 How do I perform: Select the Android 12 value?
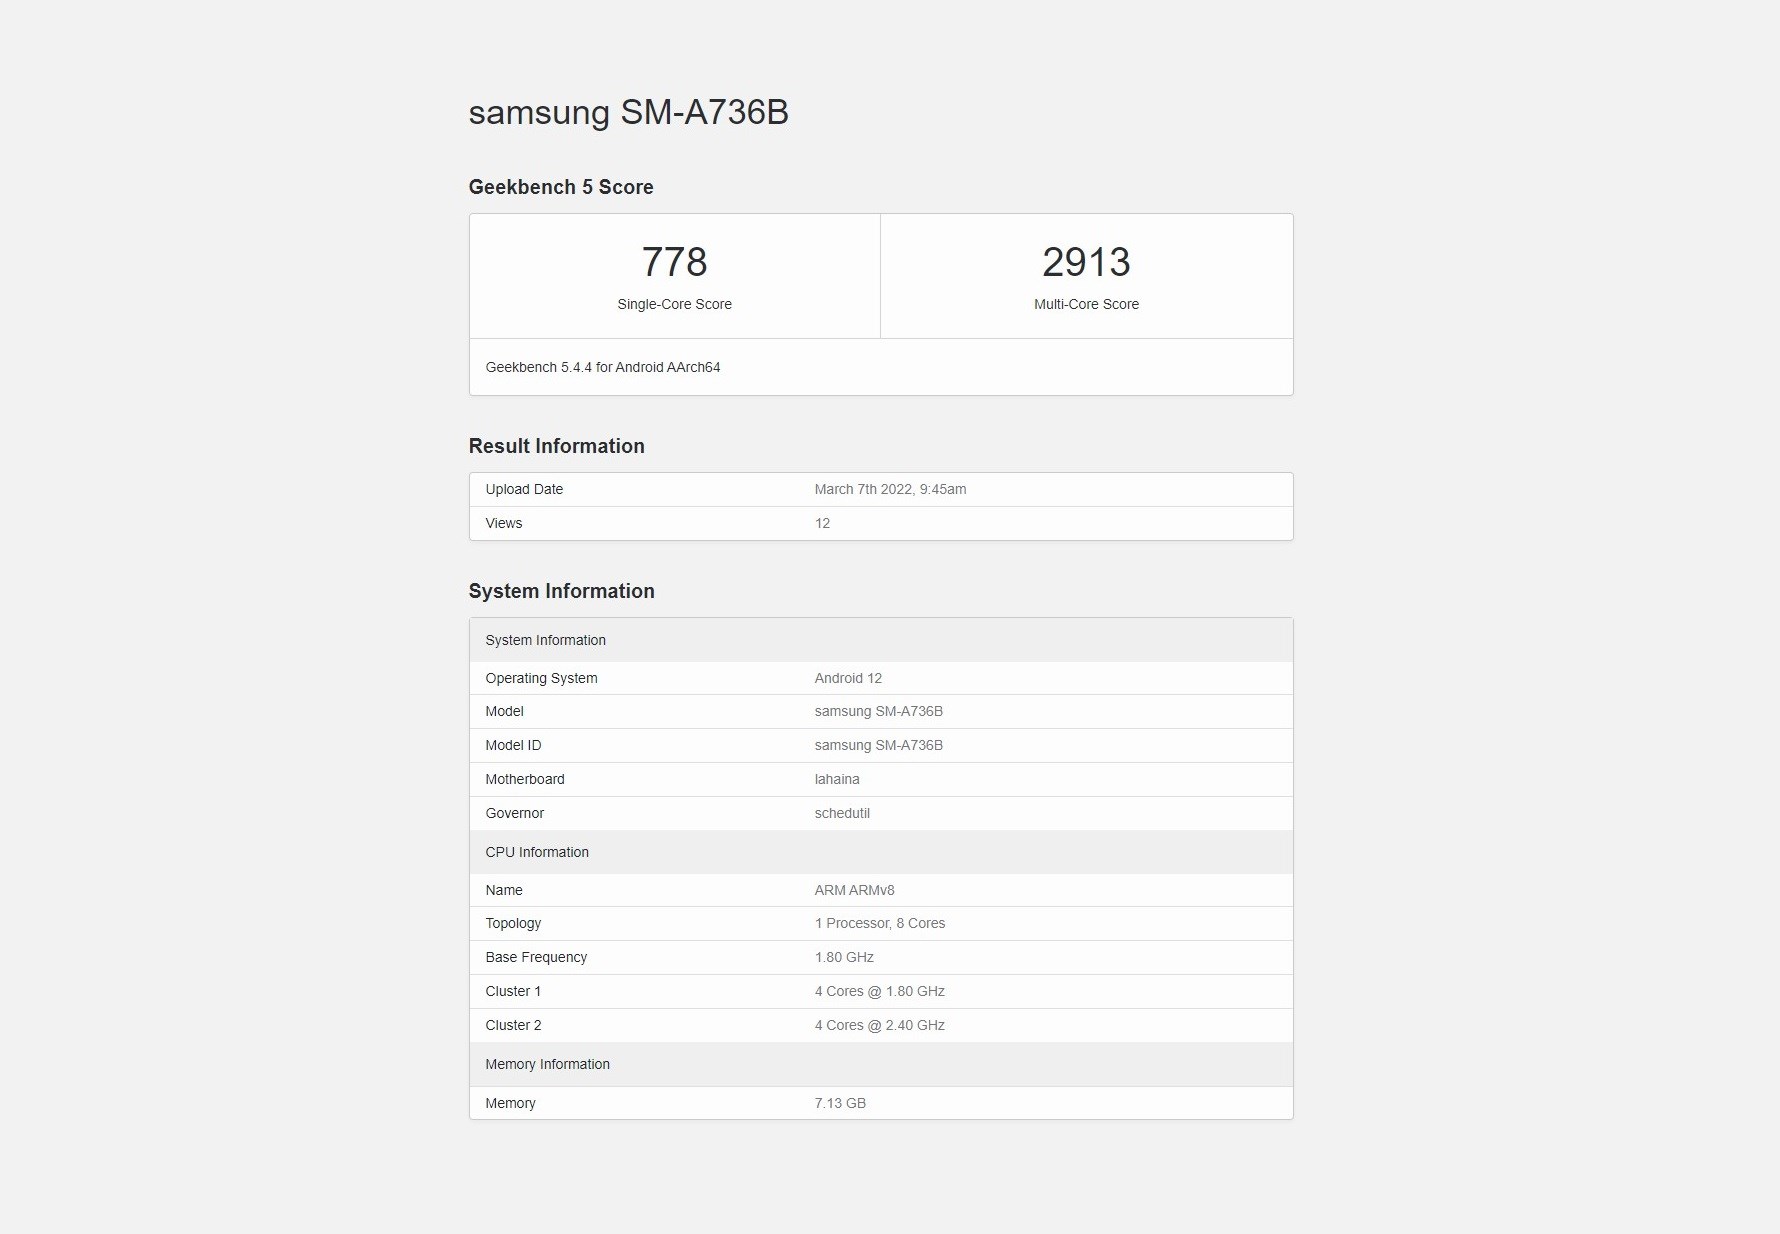[x=848, y=678]
